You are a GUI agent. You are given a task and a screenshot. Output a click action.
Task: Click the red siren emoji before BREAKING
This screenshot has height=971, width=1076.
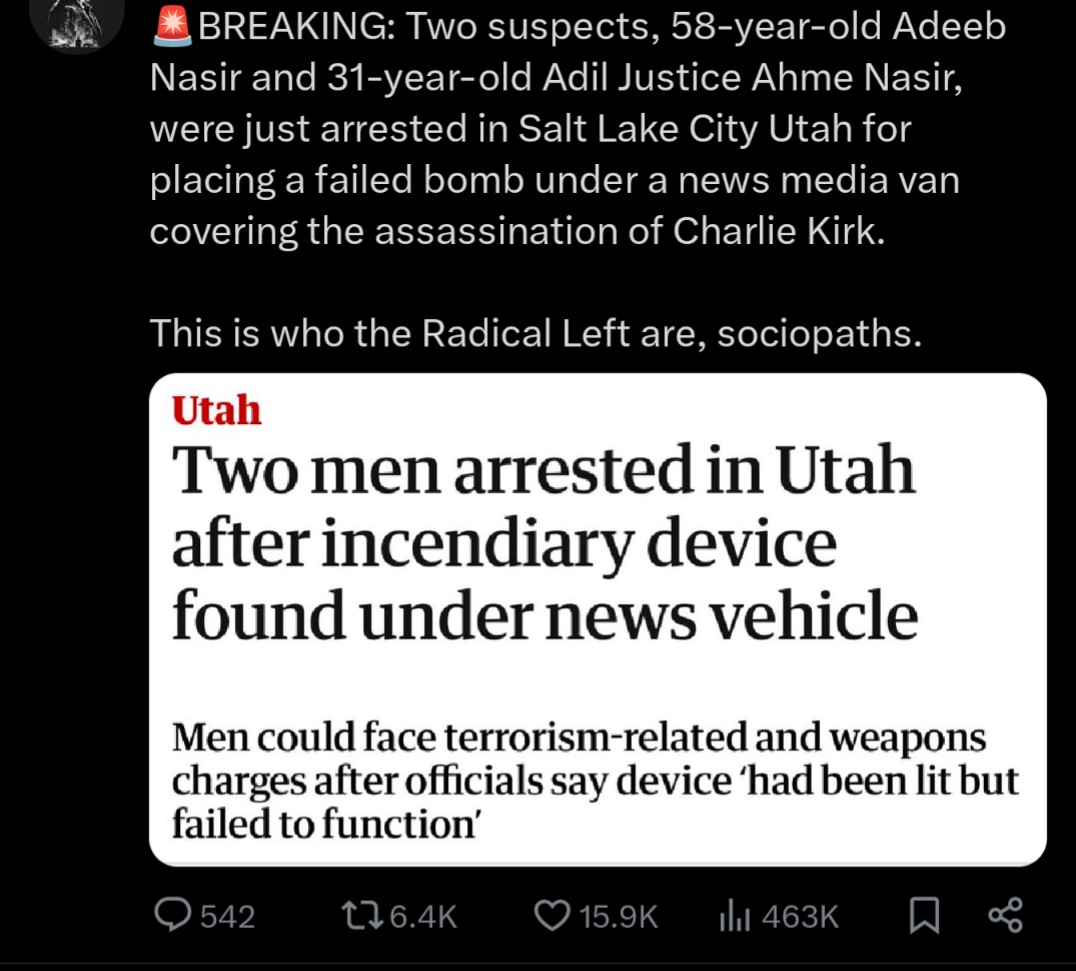pyautogui.click(x=172, y=26)
